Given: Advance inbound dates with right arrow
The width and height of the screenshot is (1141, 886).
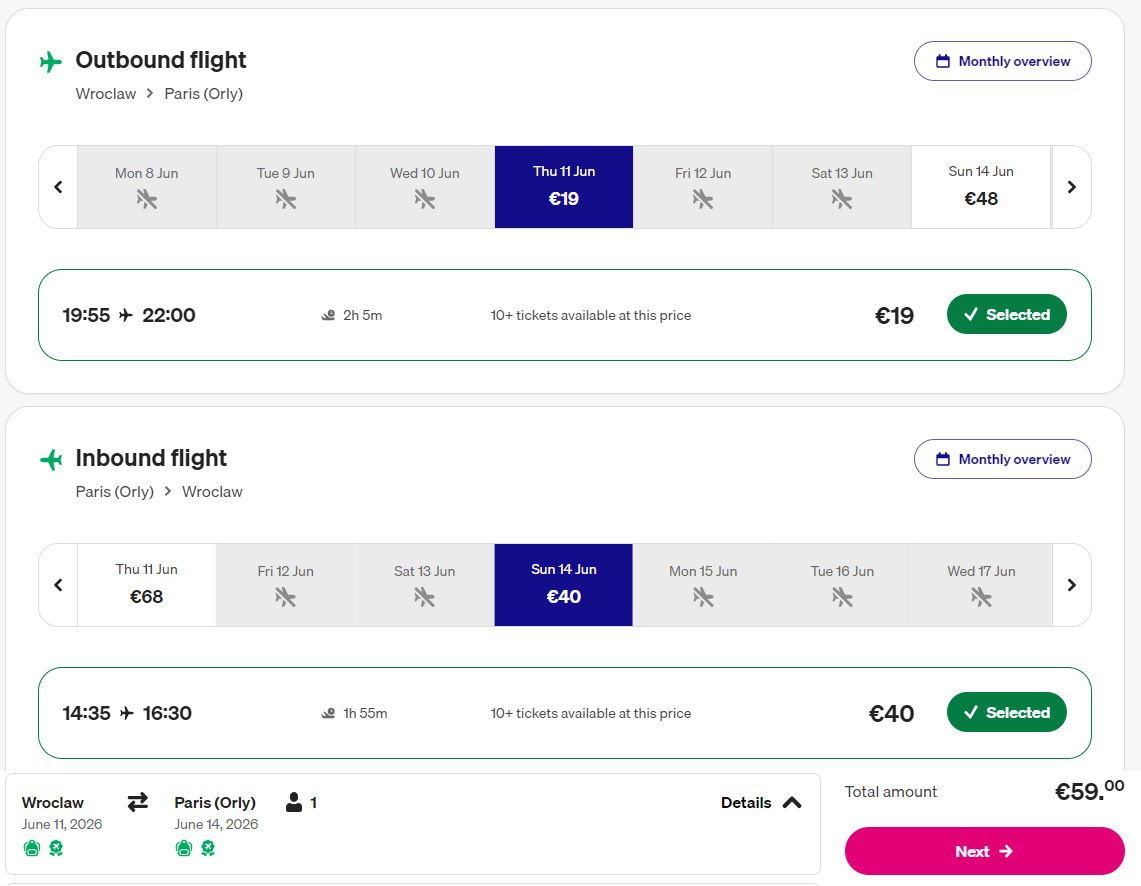Looking at the screenshot, I should [1071, 585].
